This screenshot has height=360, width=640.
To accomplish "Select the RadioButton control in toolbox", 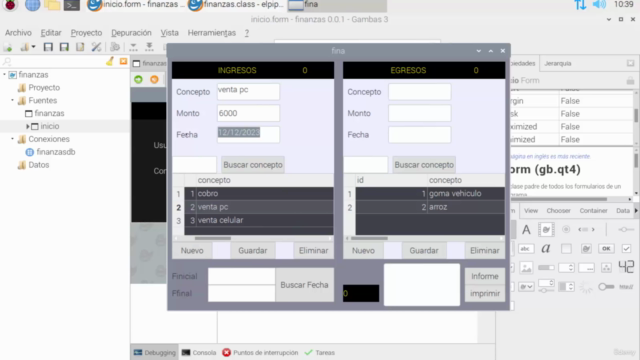I will (566, 230).
